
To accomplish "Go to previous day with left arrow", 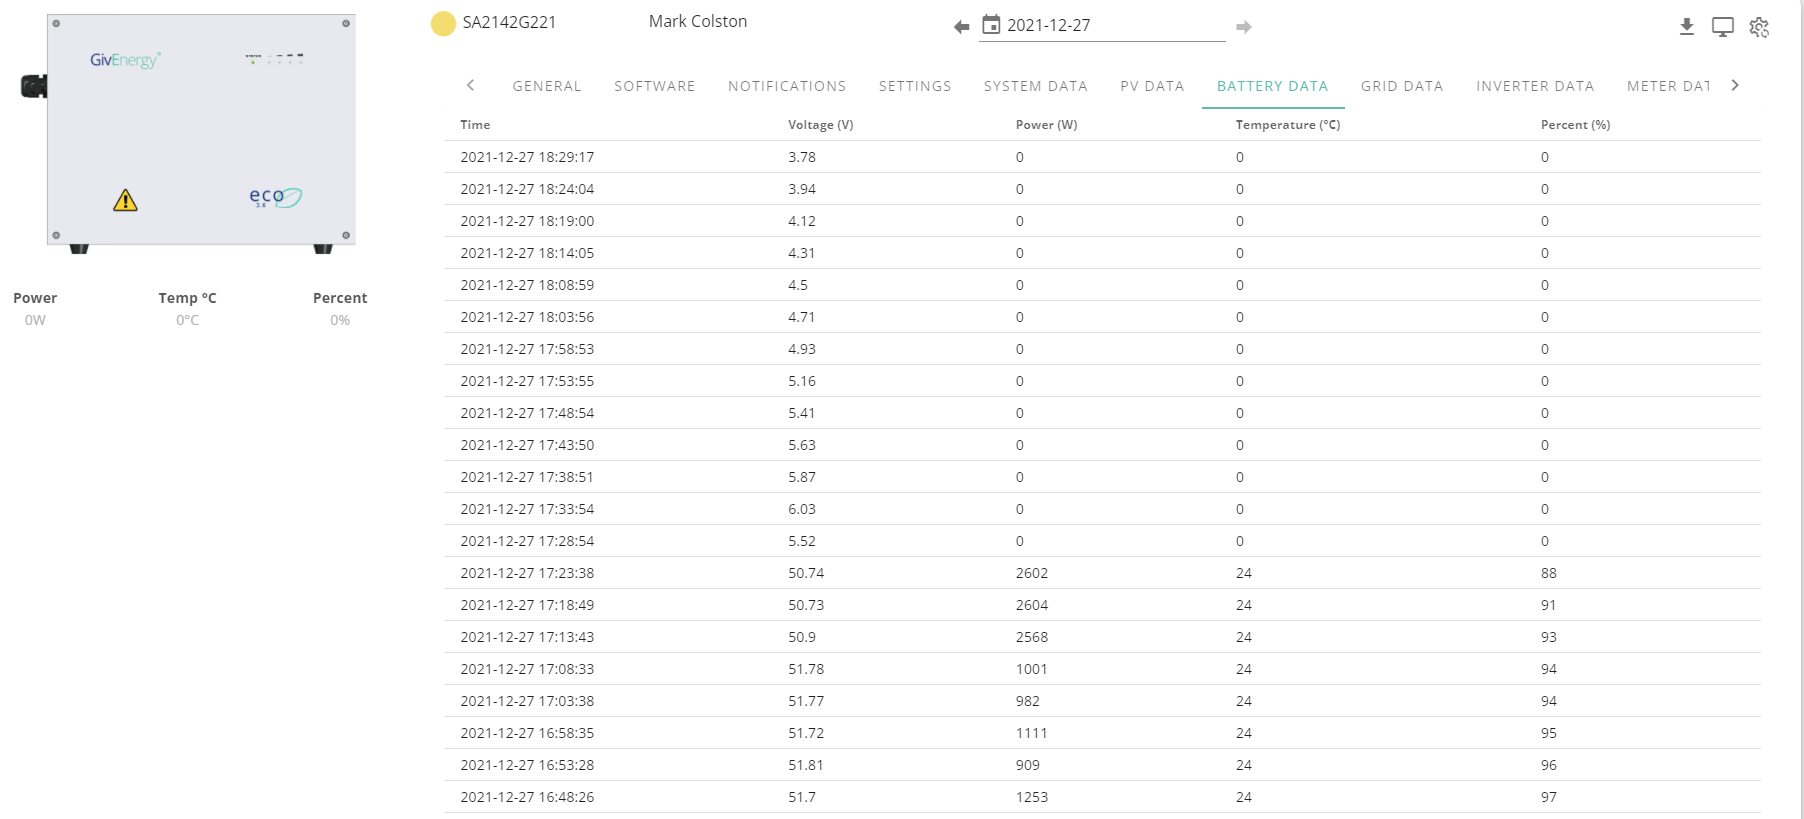I will click(x=961, y=27).
